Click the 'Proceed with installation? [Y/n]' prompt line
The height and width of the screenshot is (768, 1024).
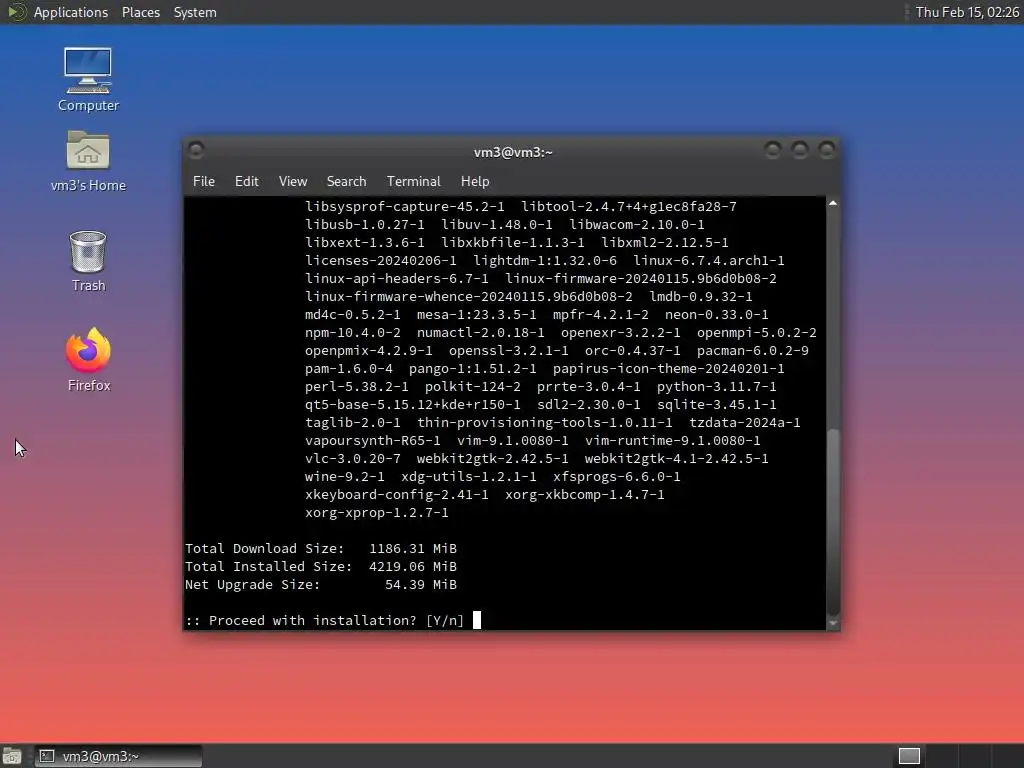point(325,620)
